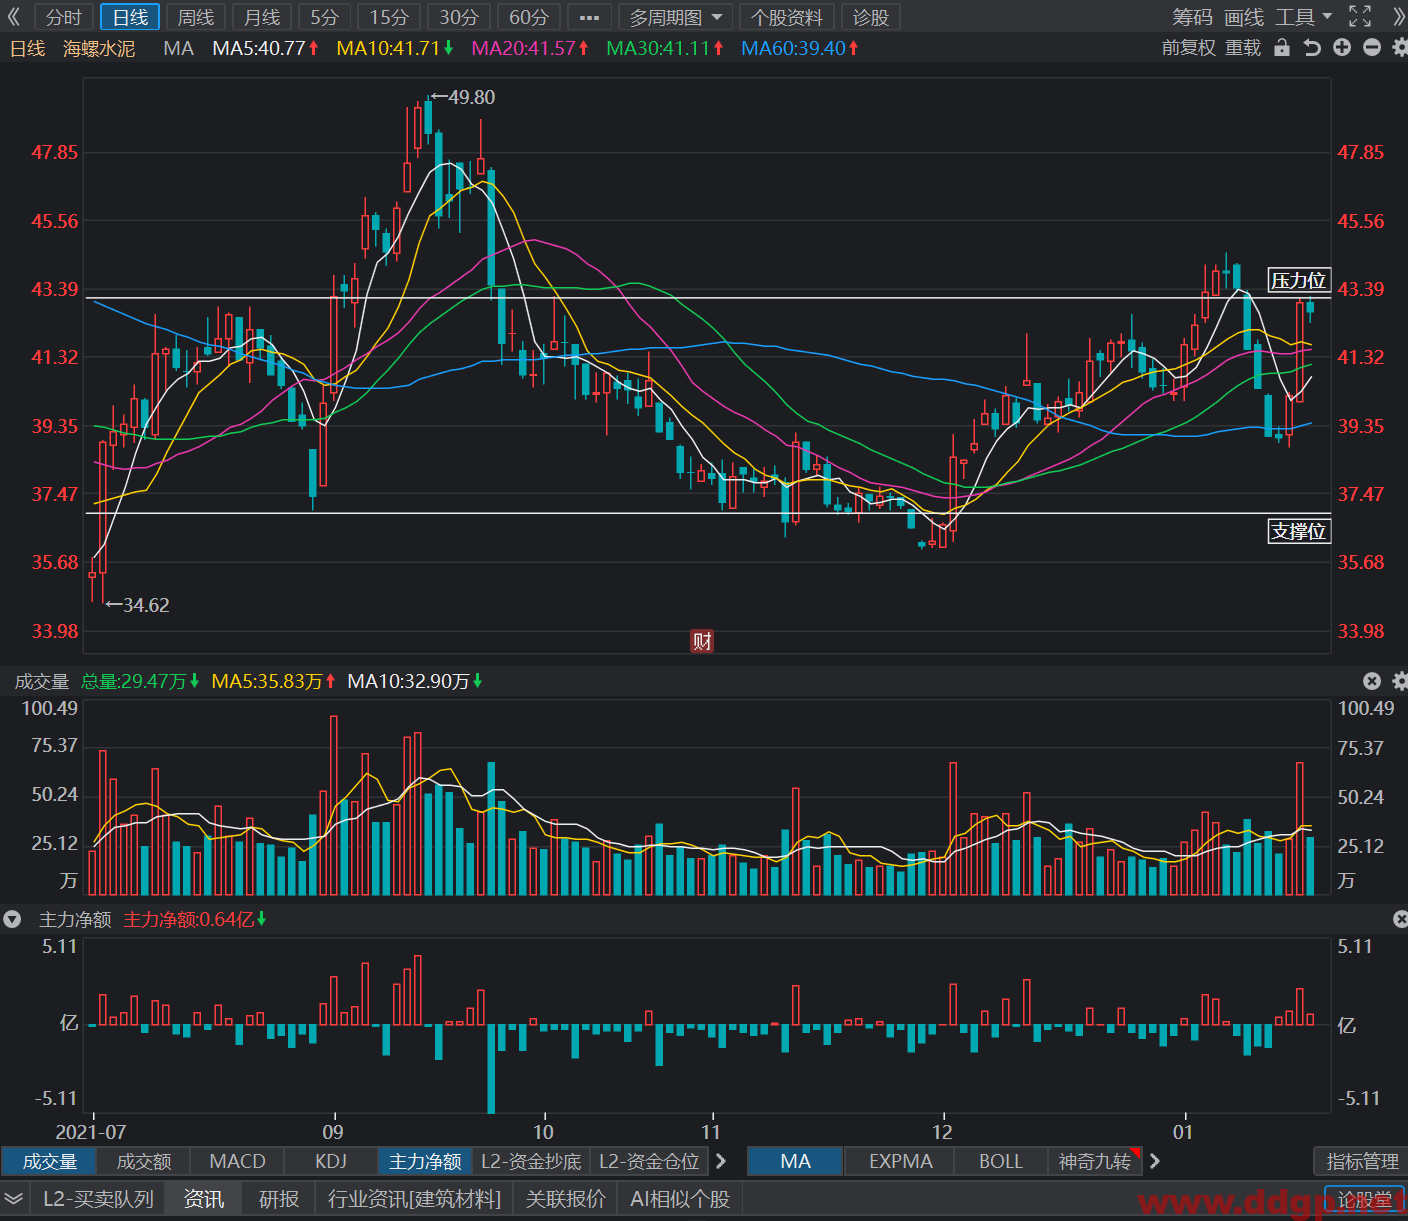Expand the 主力净额 indicator selector triangle

(x=12, y=919)
